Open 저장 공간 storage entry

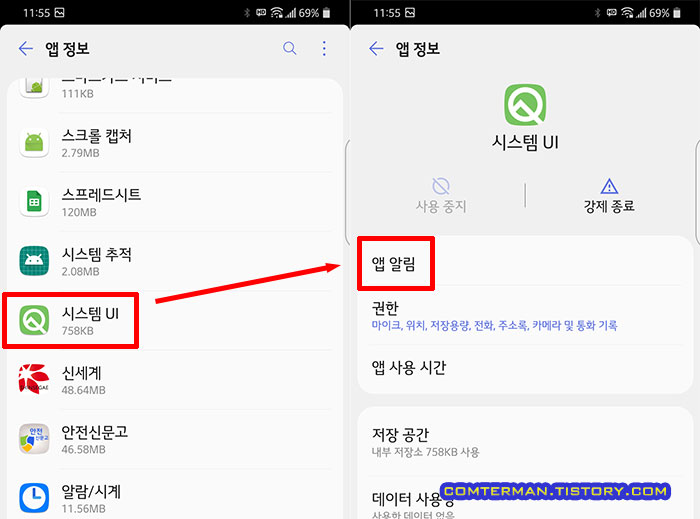pos(525,442)
